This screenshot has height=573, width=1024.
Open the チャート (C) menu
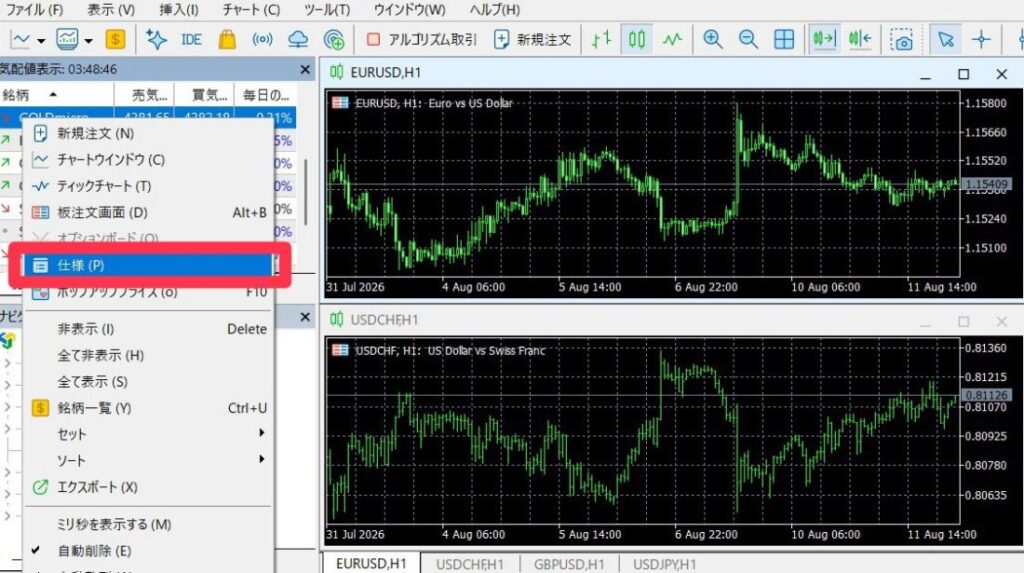[x=251, y=10]
